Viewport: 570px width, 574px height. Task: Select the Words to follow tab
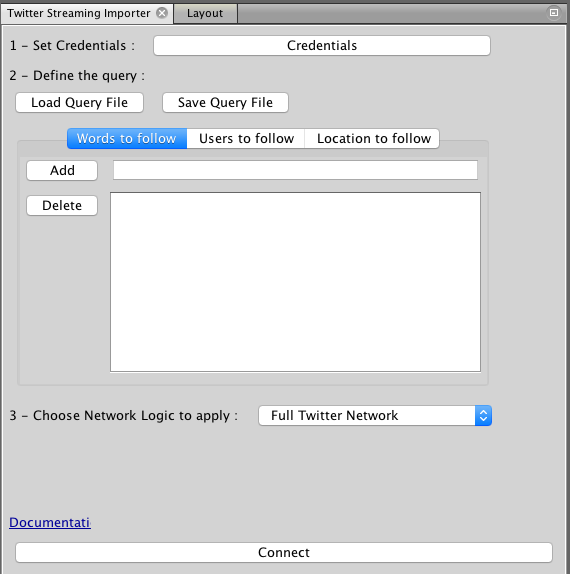click(x=127, y=138)
